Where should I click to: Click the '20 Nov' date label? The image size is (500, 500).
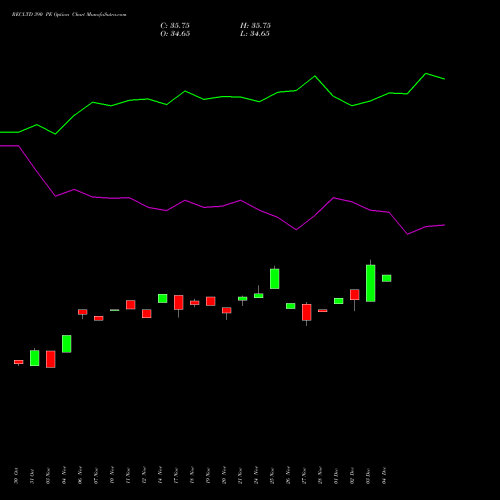coord(224,476)
